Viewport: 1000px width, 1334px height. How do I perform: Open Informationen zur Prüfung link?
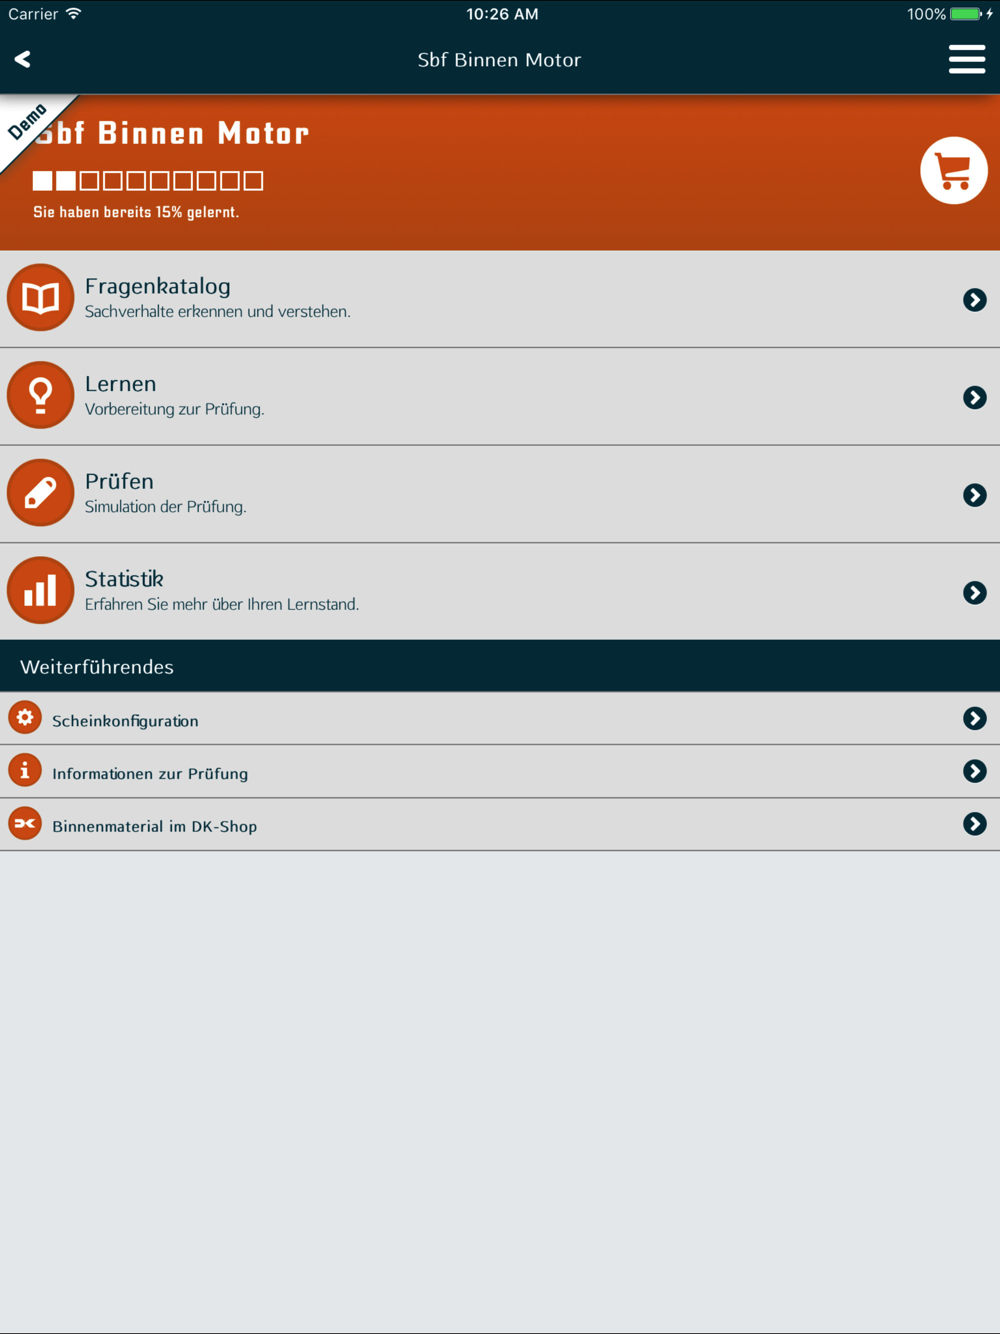(x=500, y=771)
